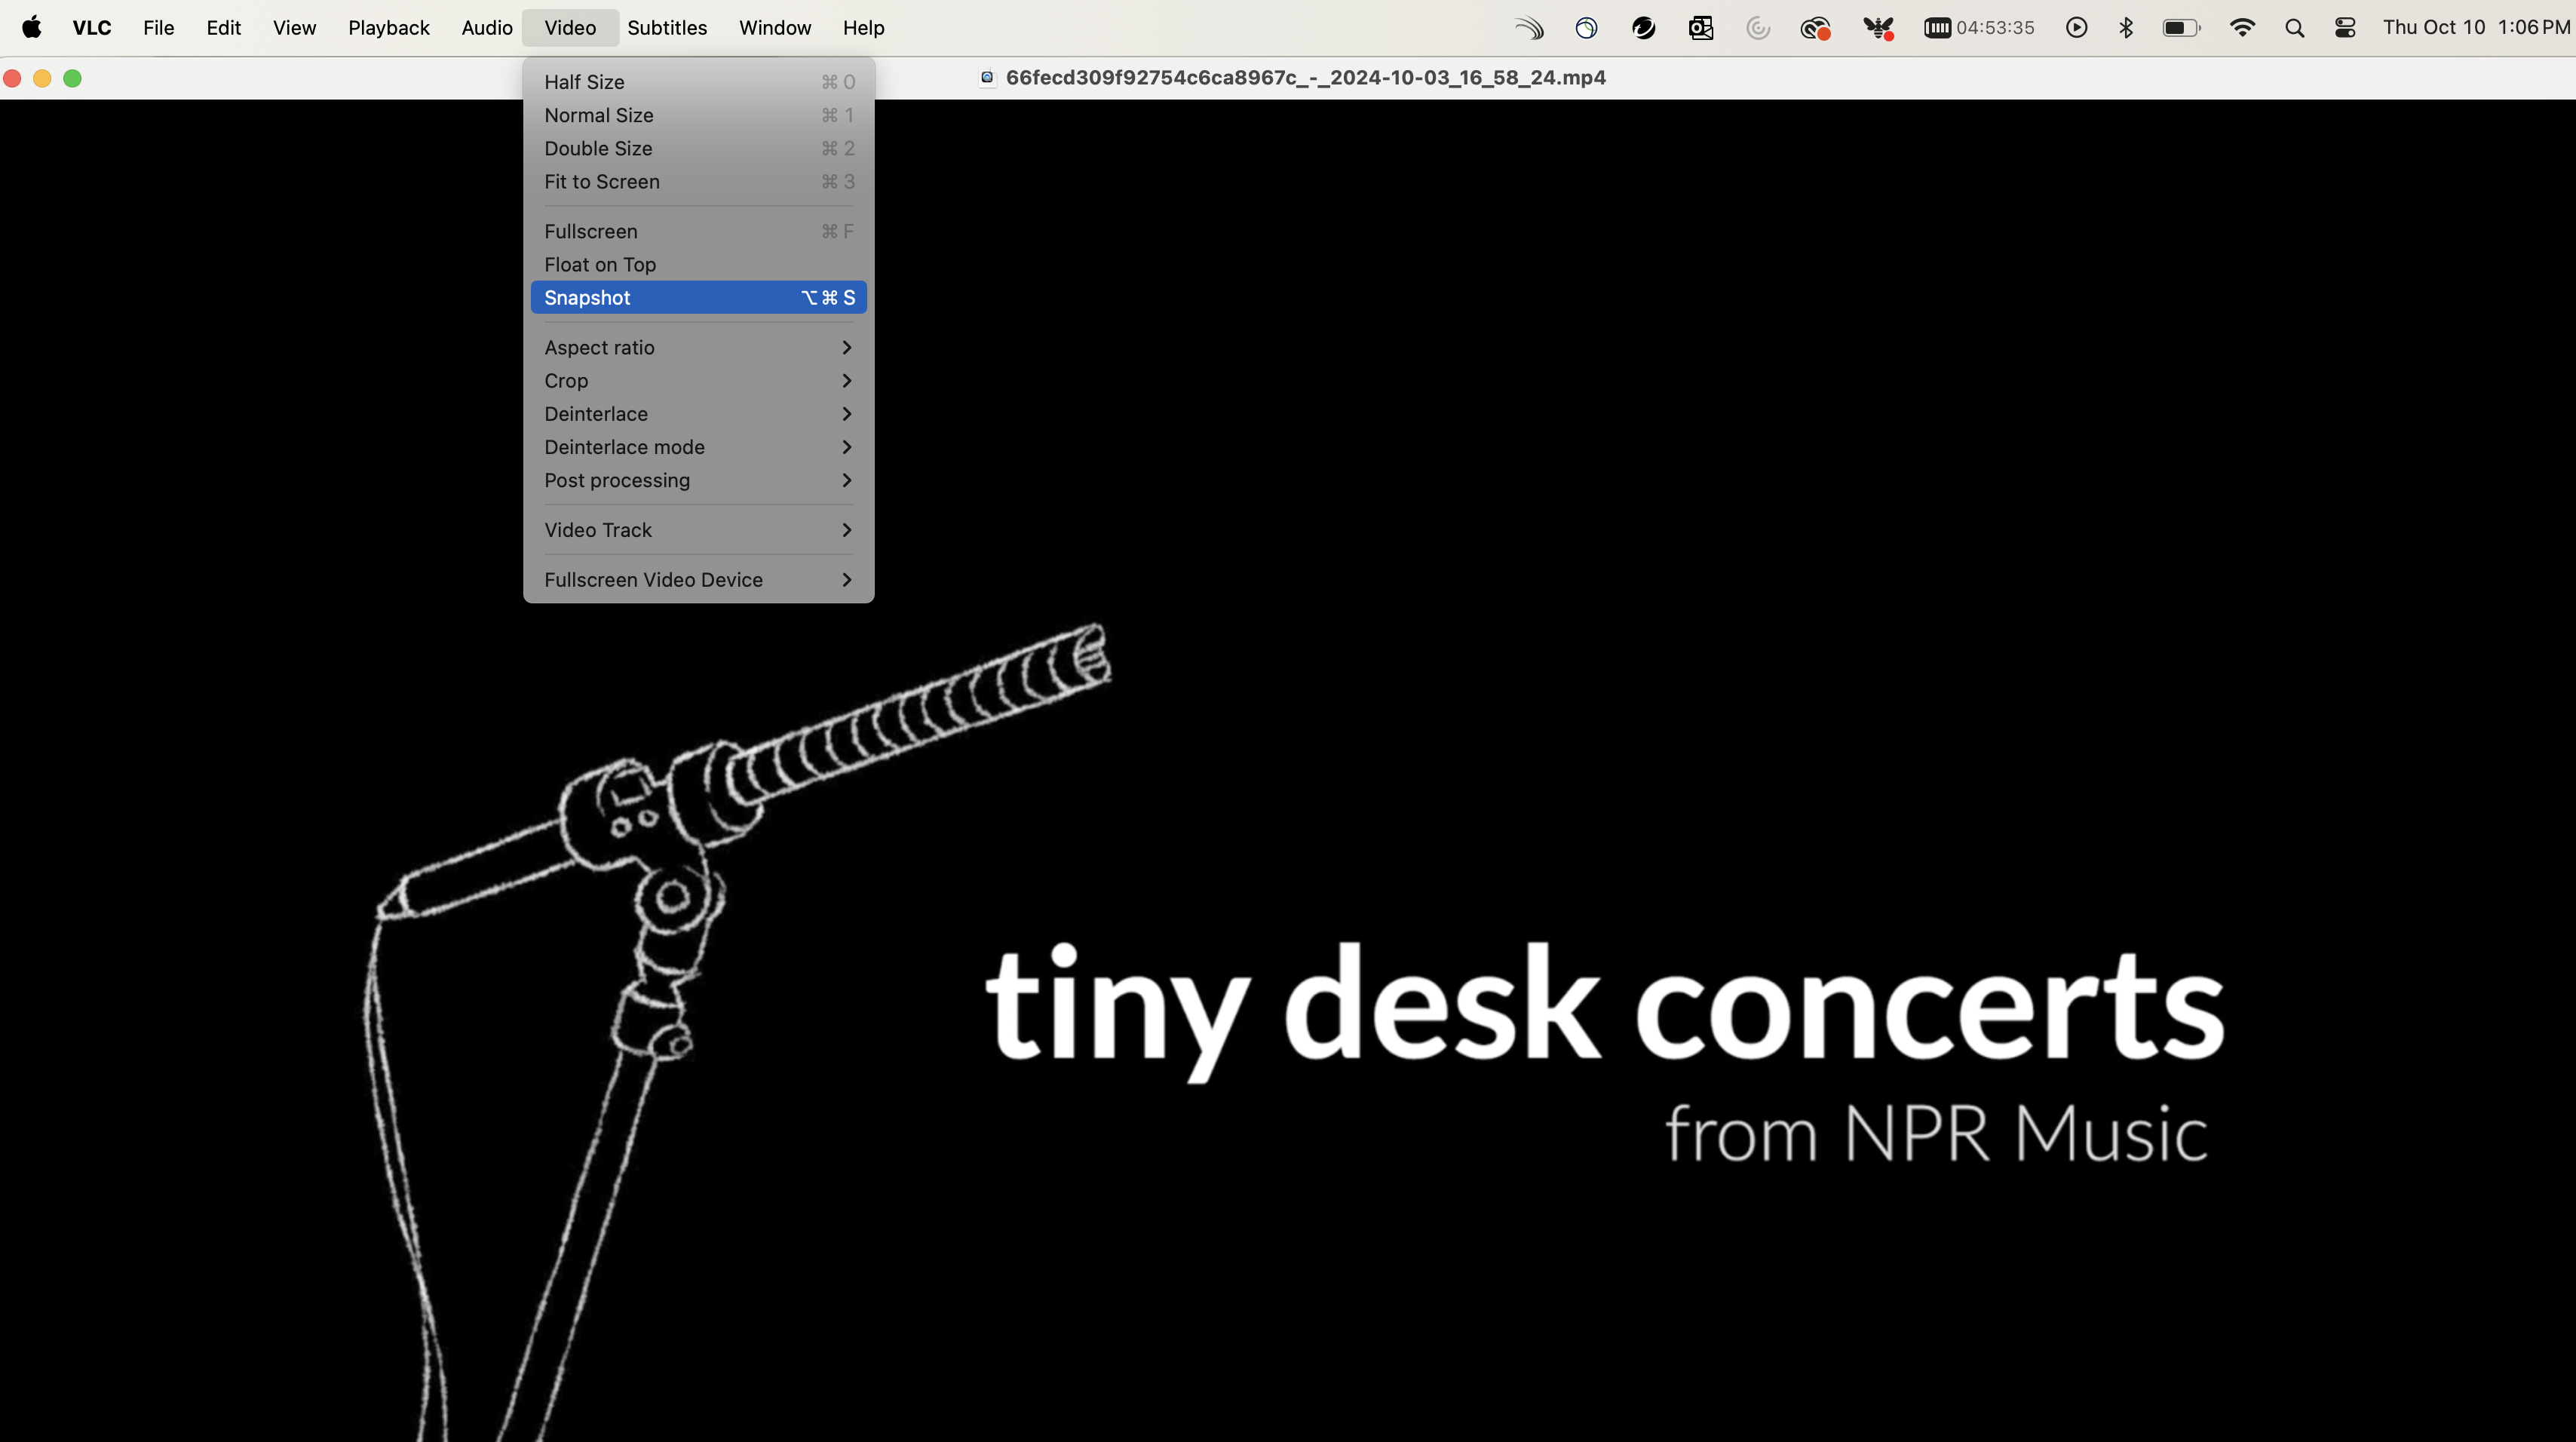This screenshot has width=2576, height=1442.
Task: Choose Double Size from Video menu
Action: 699,148
